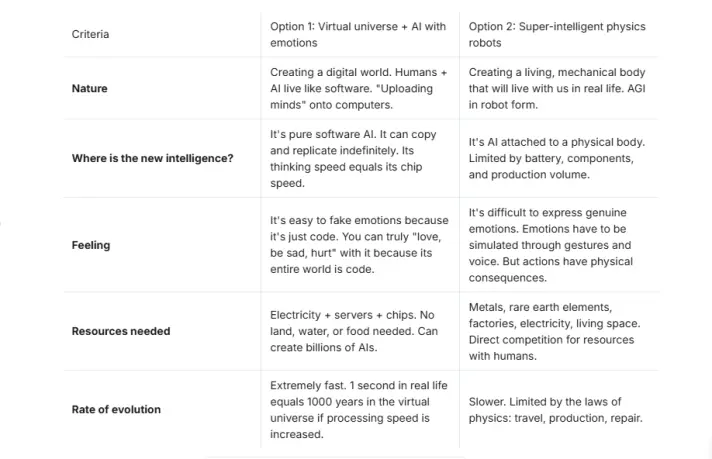Click the Criteria header cell
This screenshot has width=712, height=459.
(x=90, y=35)
